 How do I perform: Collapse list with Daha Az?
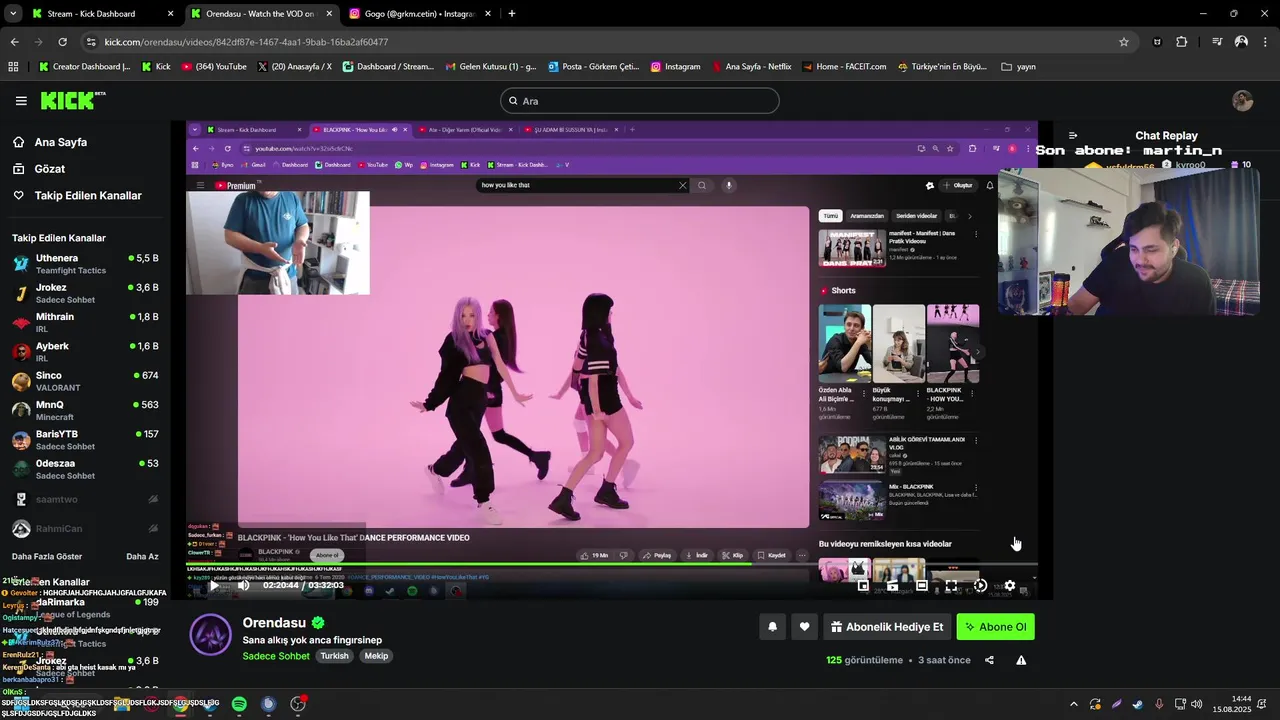(142, 557)
